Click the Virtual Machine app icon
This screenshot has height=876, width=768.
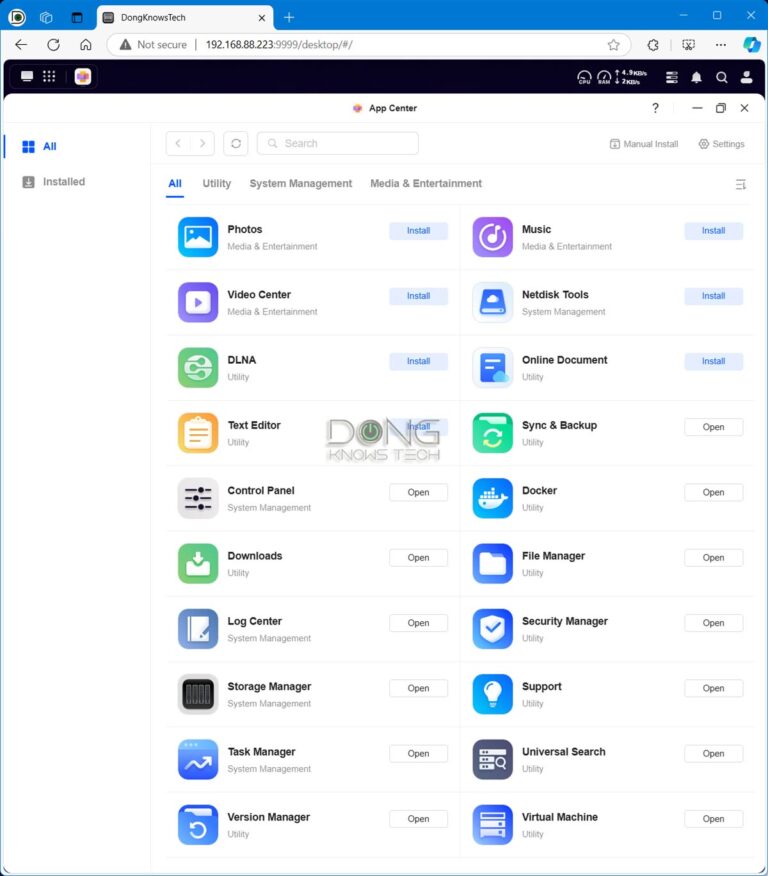[492, 825]
